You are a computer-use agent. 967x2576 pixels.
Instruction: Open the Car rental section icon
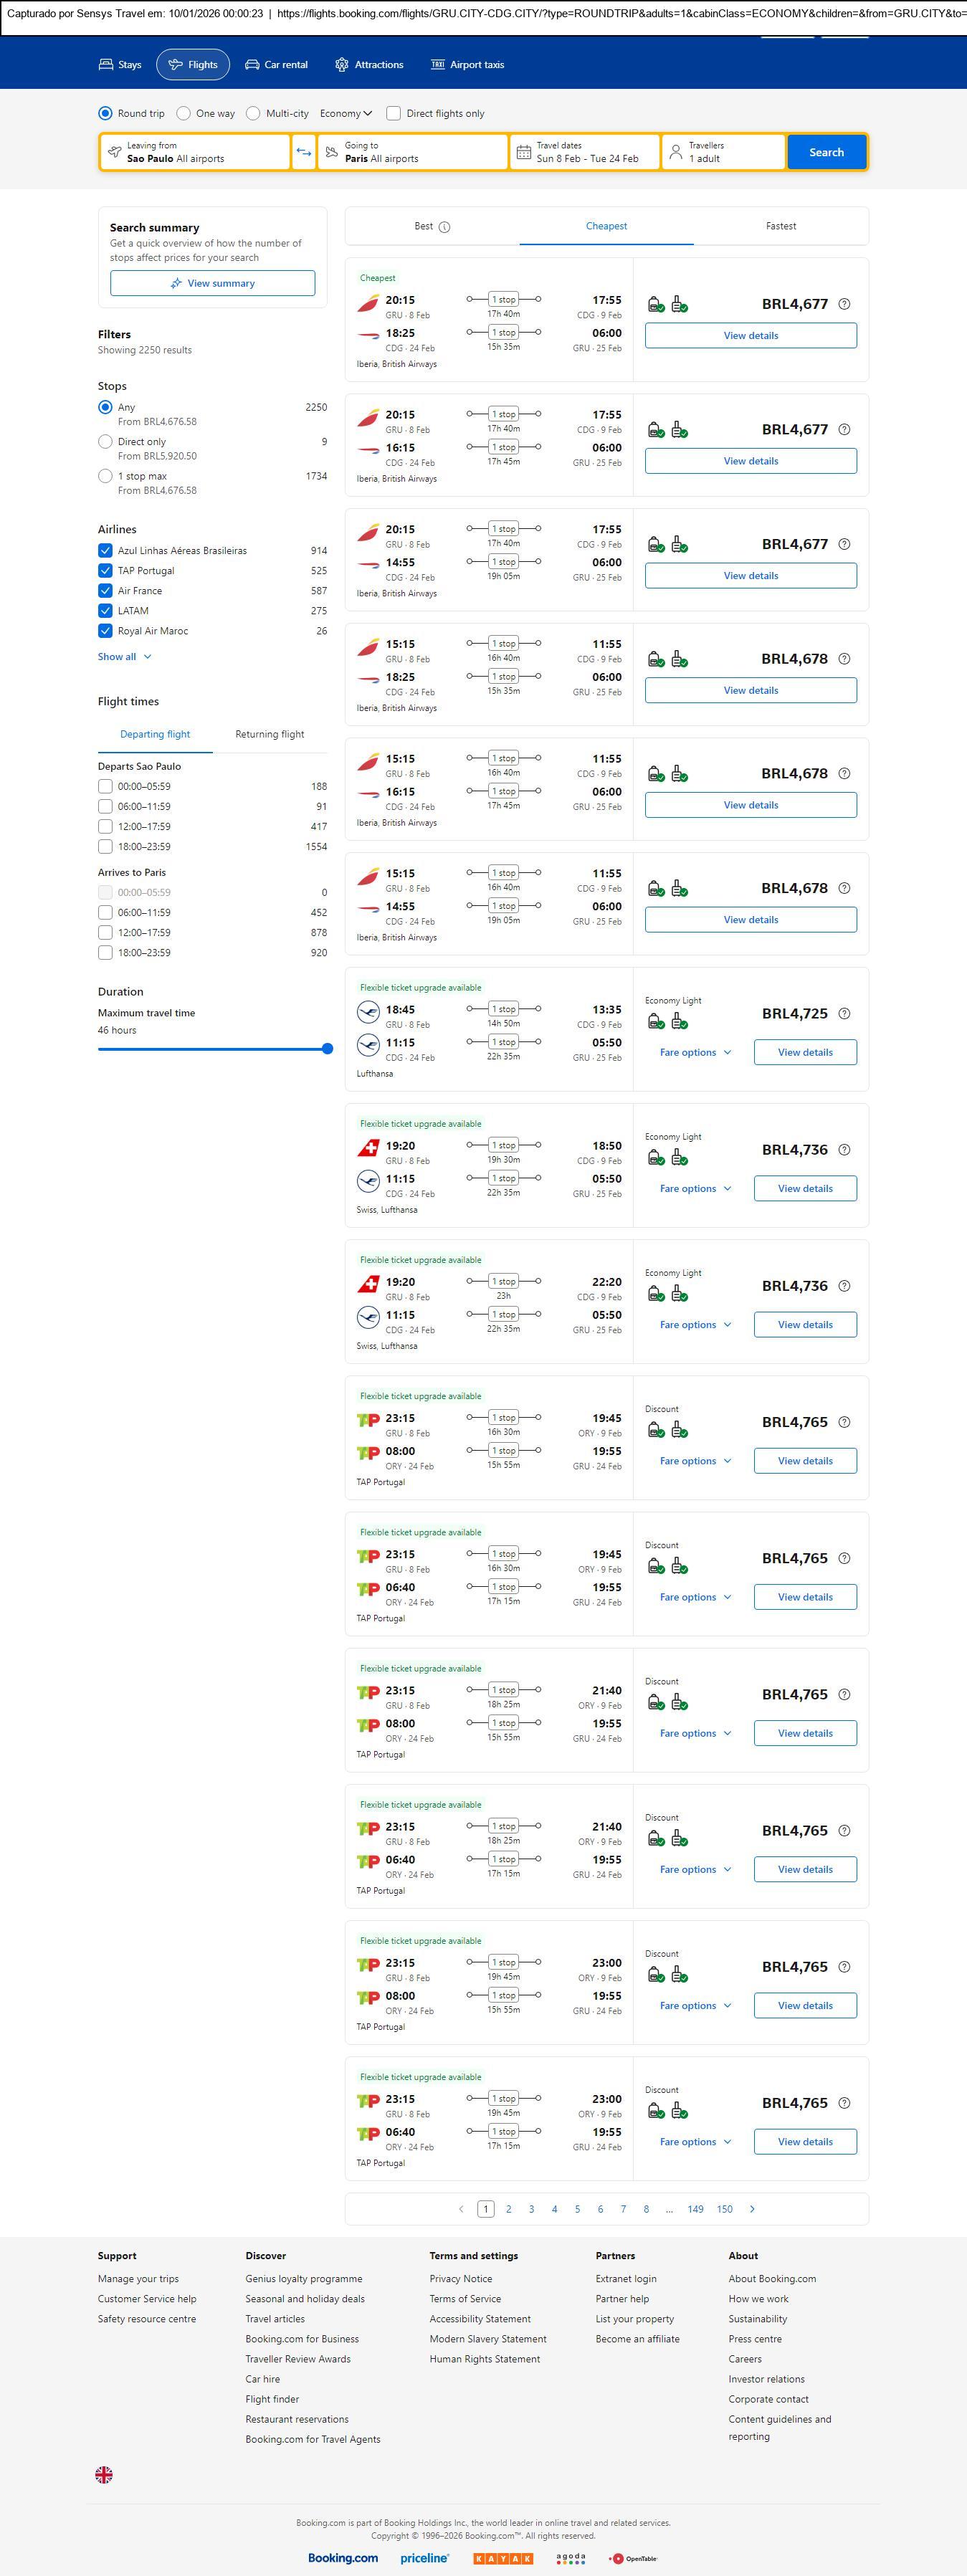[252, 65]
